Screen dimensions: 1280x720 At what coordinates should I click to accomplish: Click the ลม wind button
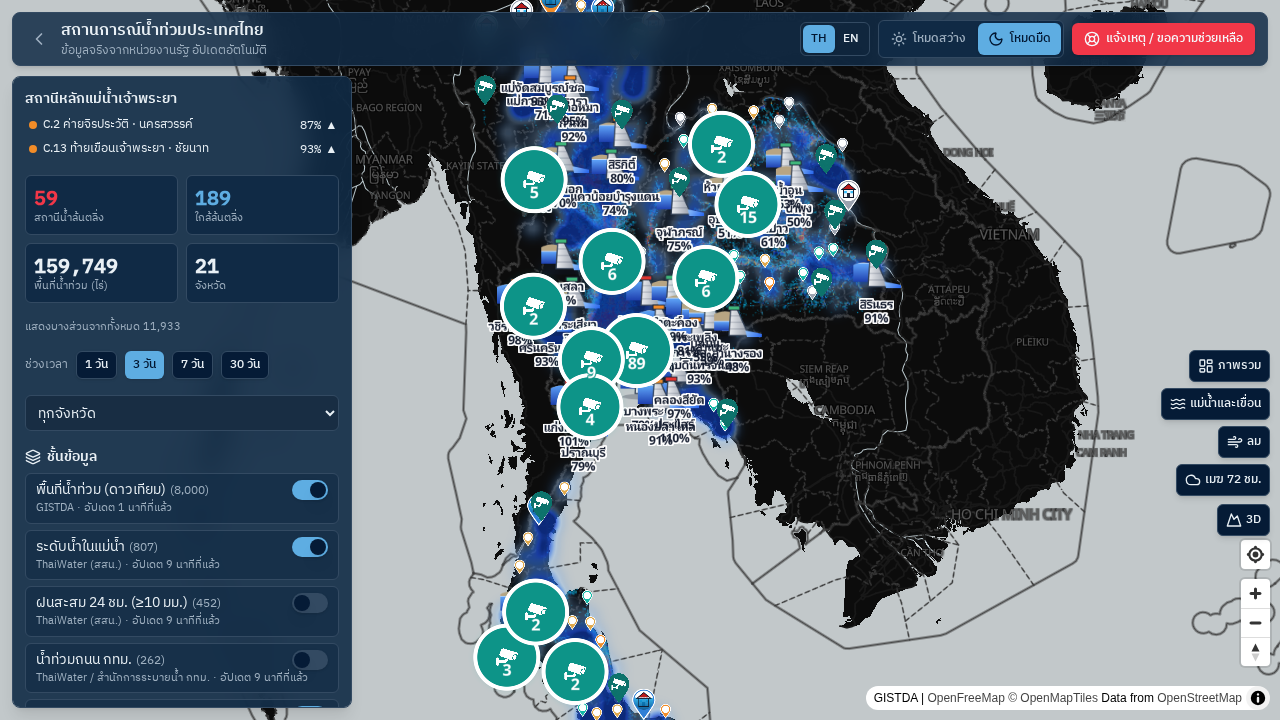coord(1244,442)
